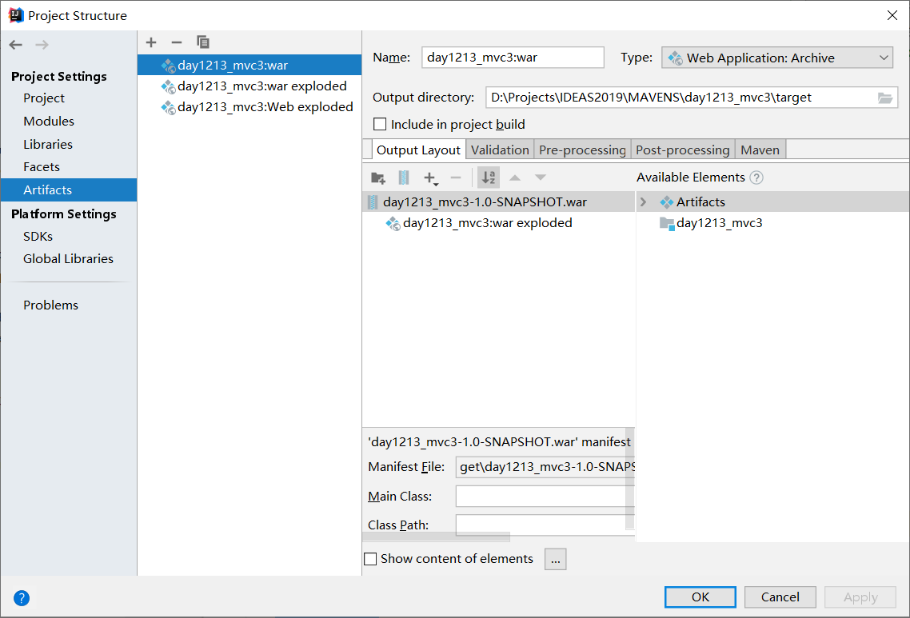Add a new artifact with plus icon
910x618 pixels.
point(151,42)
